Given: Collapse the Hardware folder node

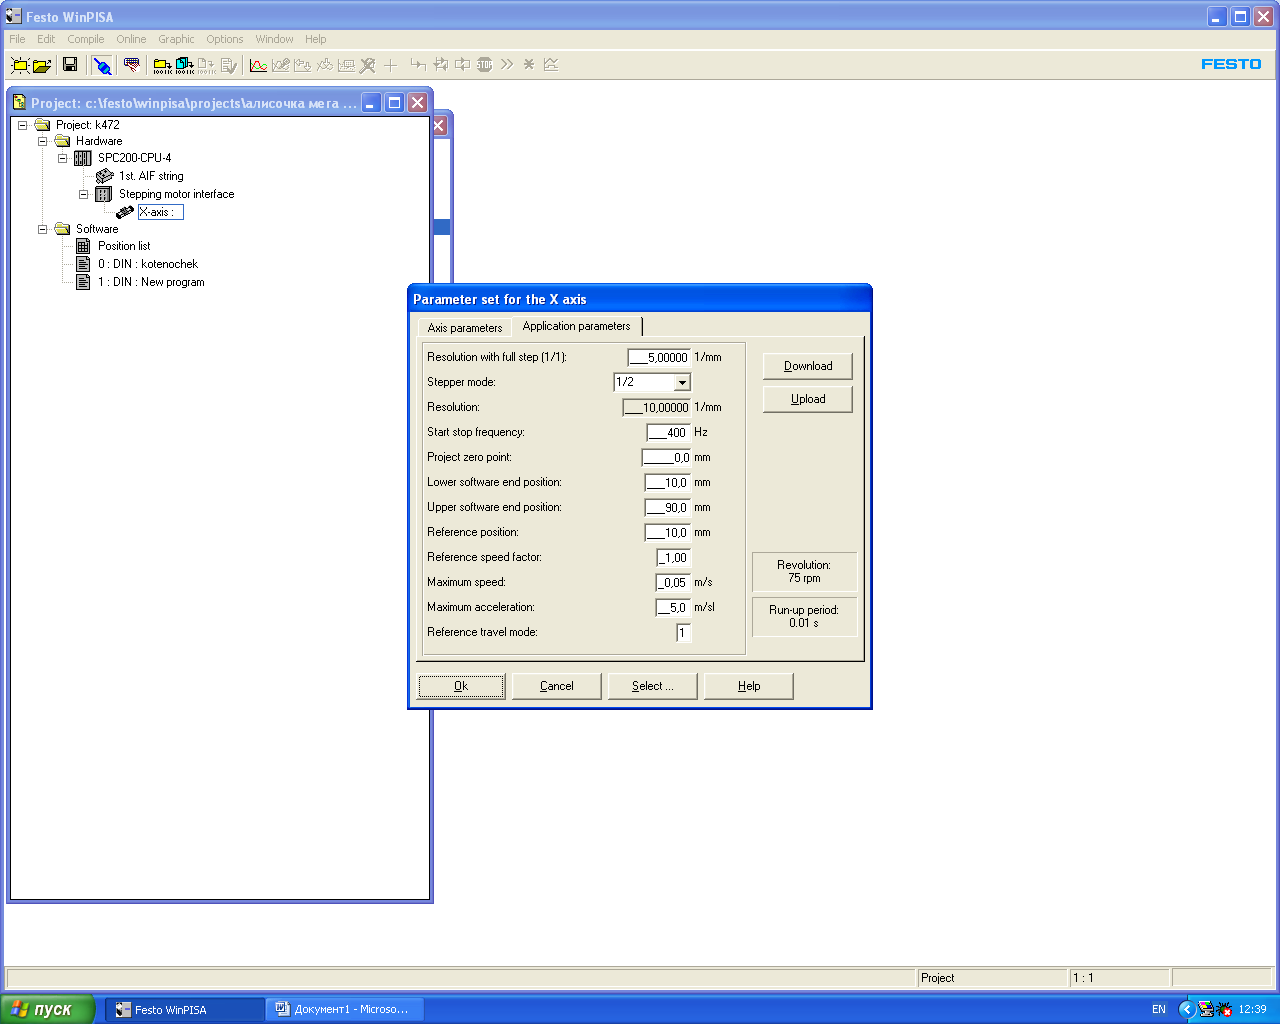Looking at the screenshot, I should [43, 141].
